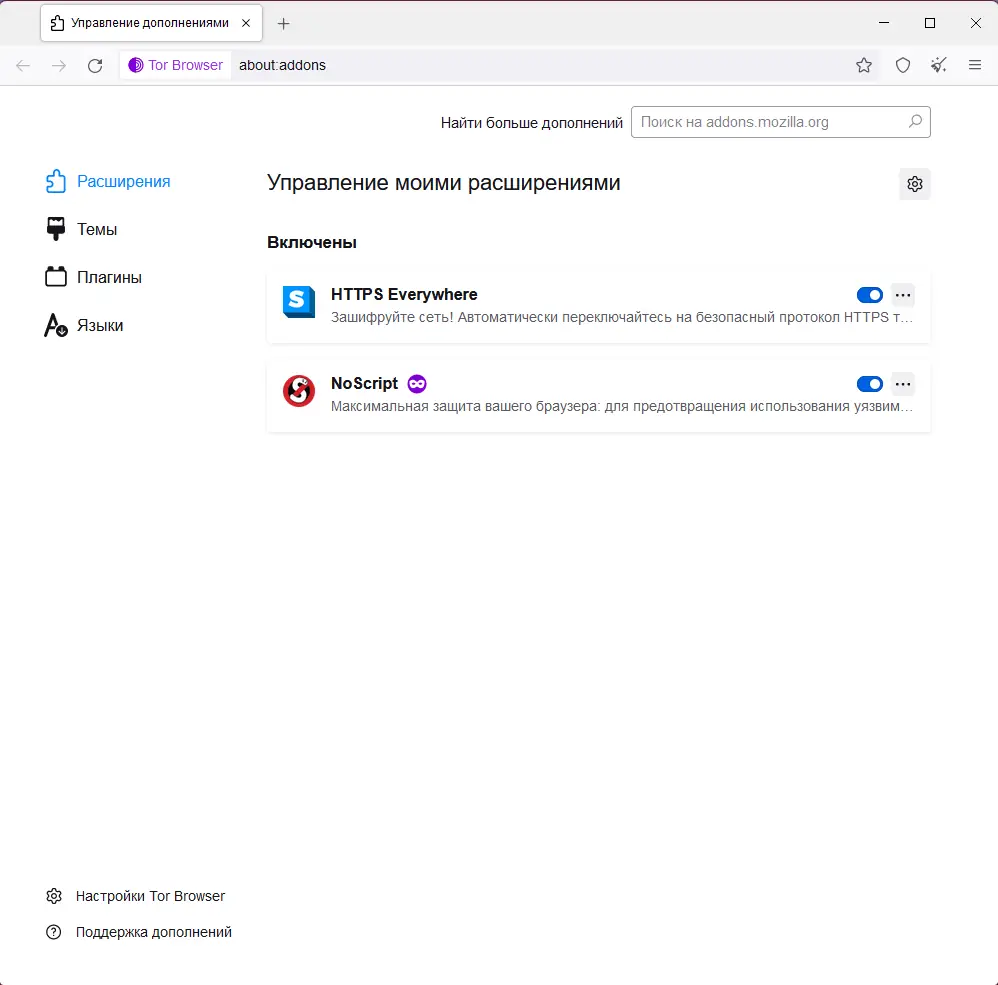Open NoScript extension title
The image size is (998, 985).
pos(364,384)
